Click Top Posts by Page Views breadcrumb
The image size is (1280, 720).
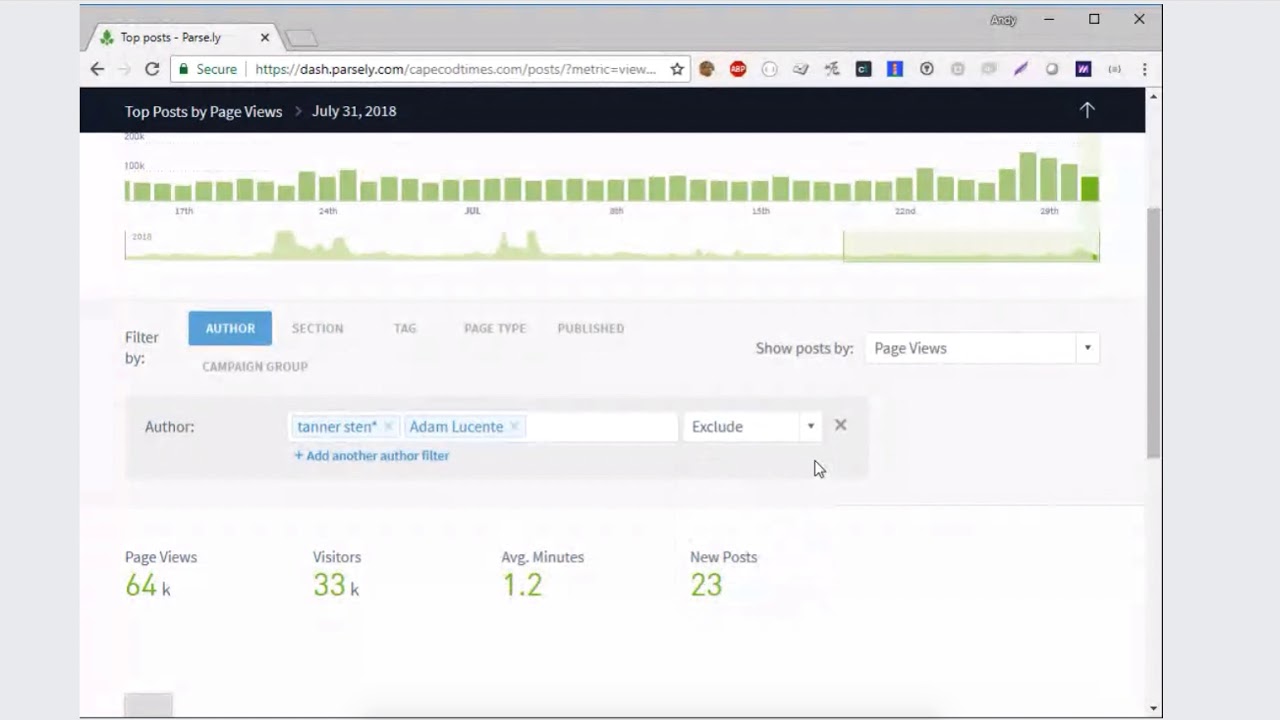pyautogui.click(x=203, y=111)
